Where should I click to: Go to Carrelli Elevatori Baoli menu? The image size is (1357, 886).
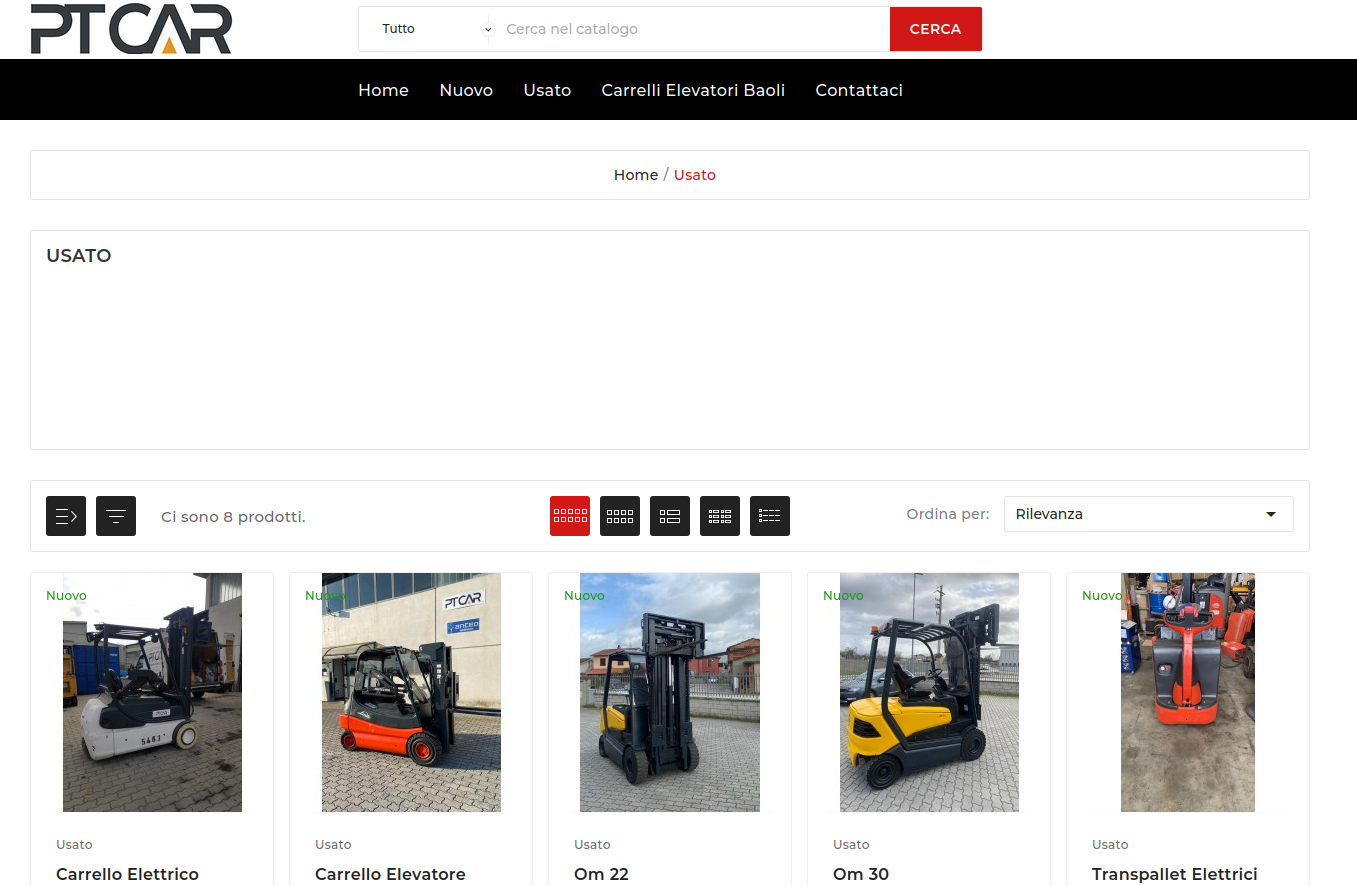click(x=693, y=90)
